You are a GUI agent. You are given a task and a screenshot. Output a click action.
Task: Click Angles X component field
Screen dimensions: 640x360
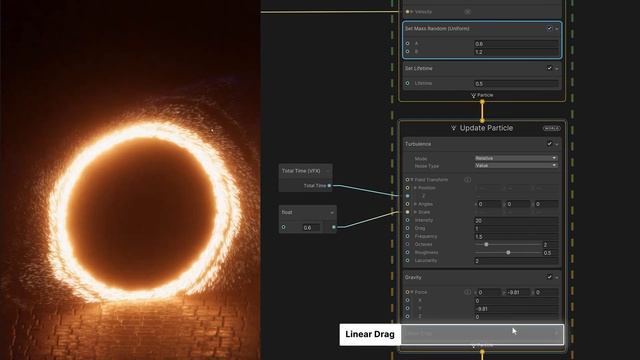tap(489, 204)
